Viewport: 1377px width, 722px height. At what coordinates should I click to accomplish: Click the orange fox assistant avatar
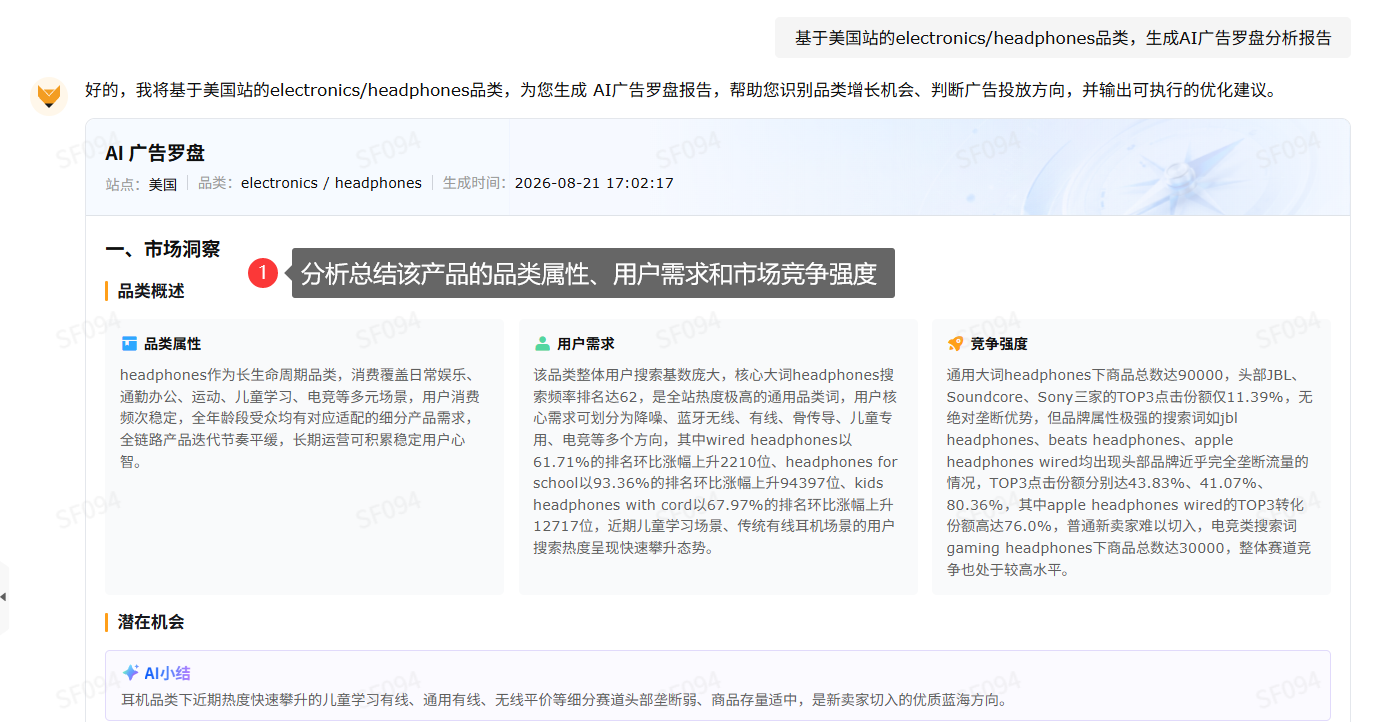pyautogui.click(x=49, y=95)
